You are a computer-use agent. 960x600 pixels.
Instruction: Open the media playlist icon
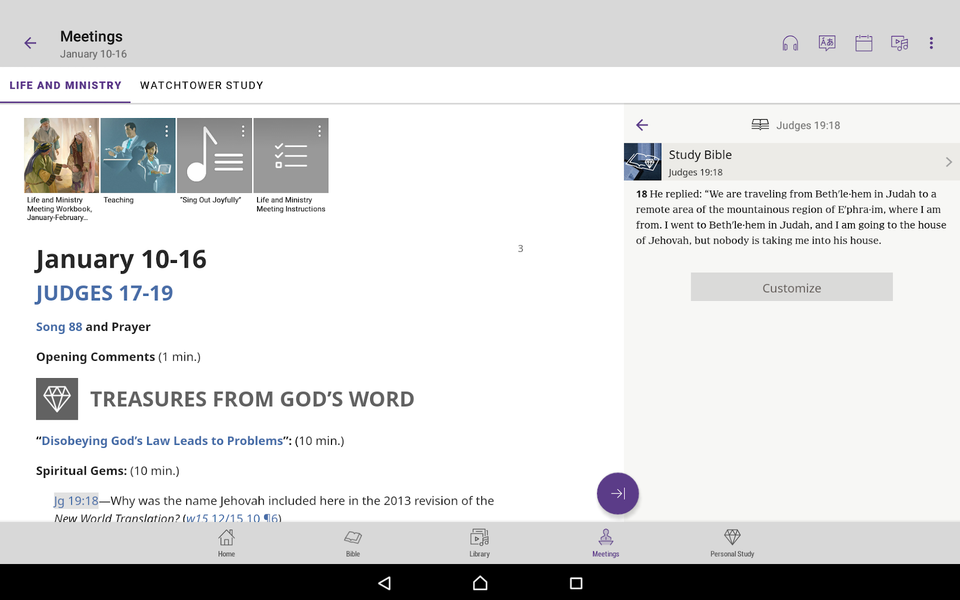coord(900,43)
